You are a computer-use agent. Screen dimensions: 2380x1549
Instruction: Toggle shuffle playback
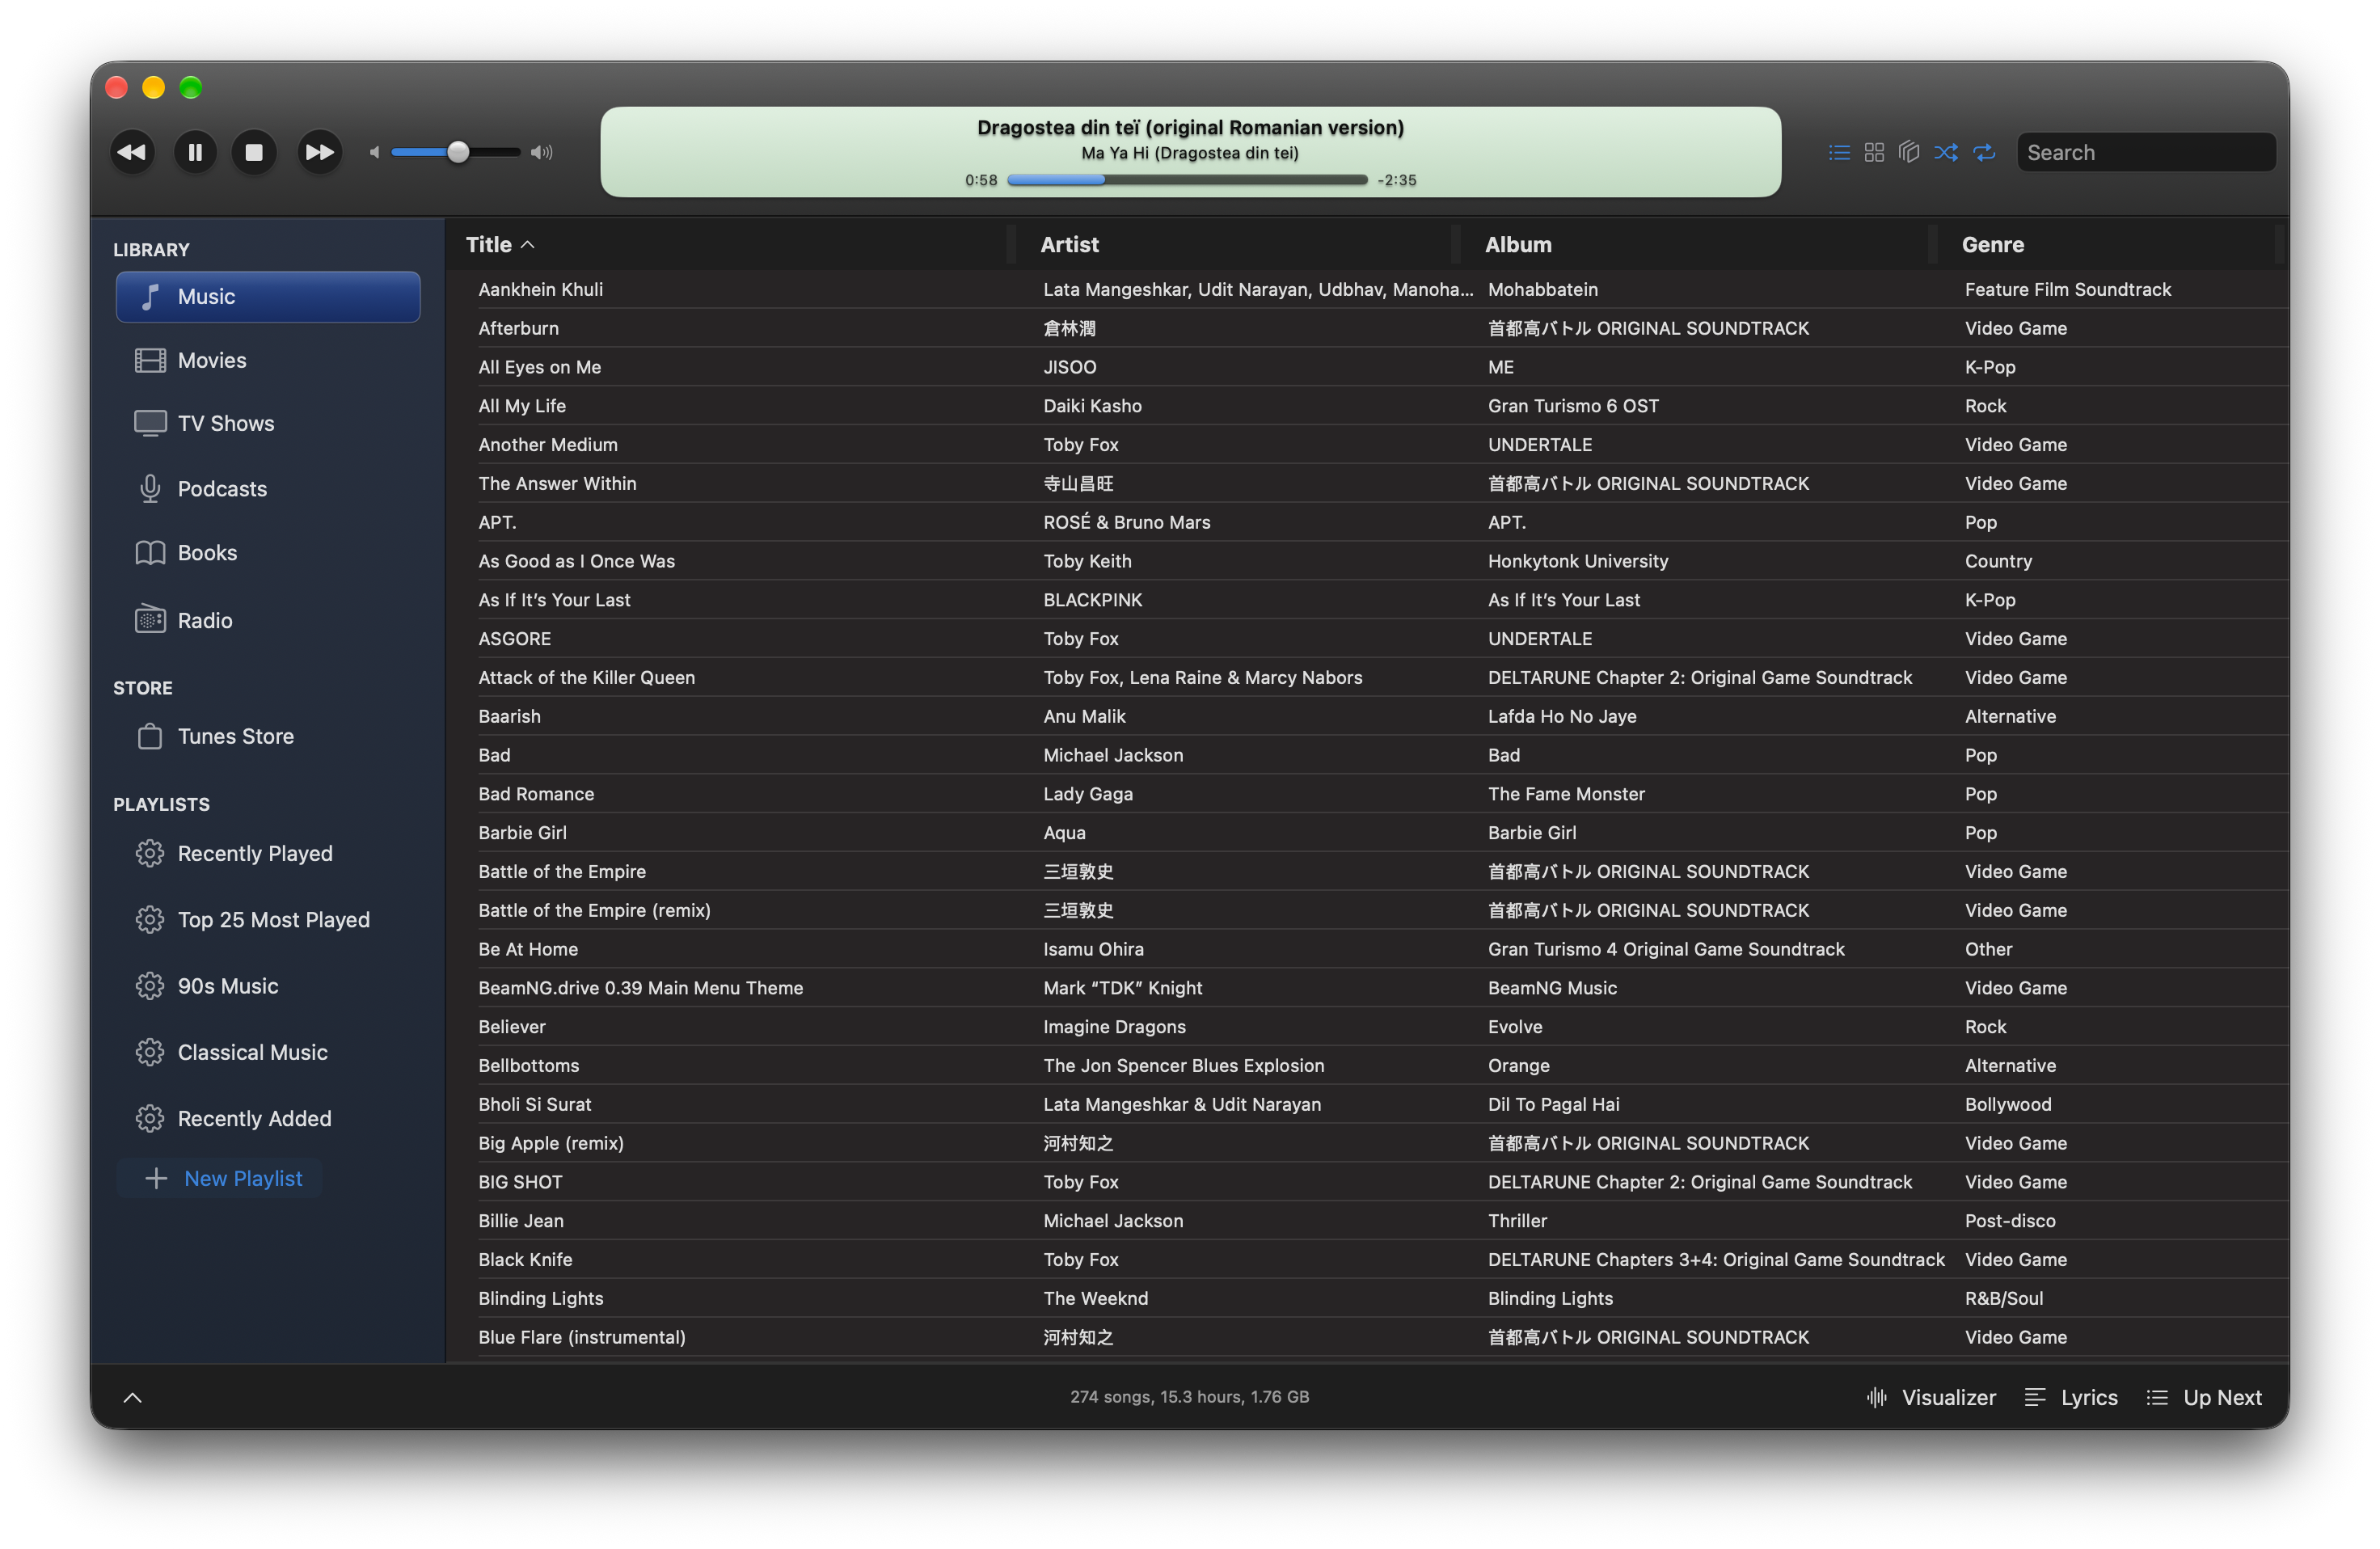tap(1946, 152)
